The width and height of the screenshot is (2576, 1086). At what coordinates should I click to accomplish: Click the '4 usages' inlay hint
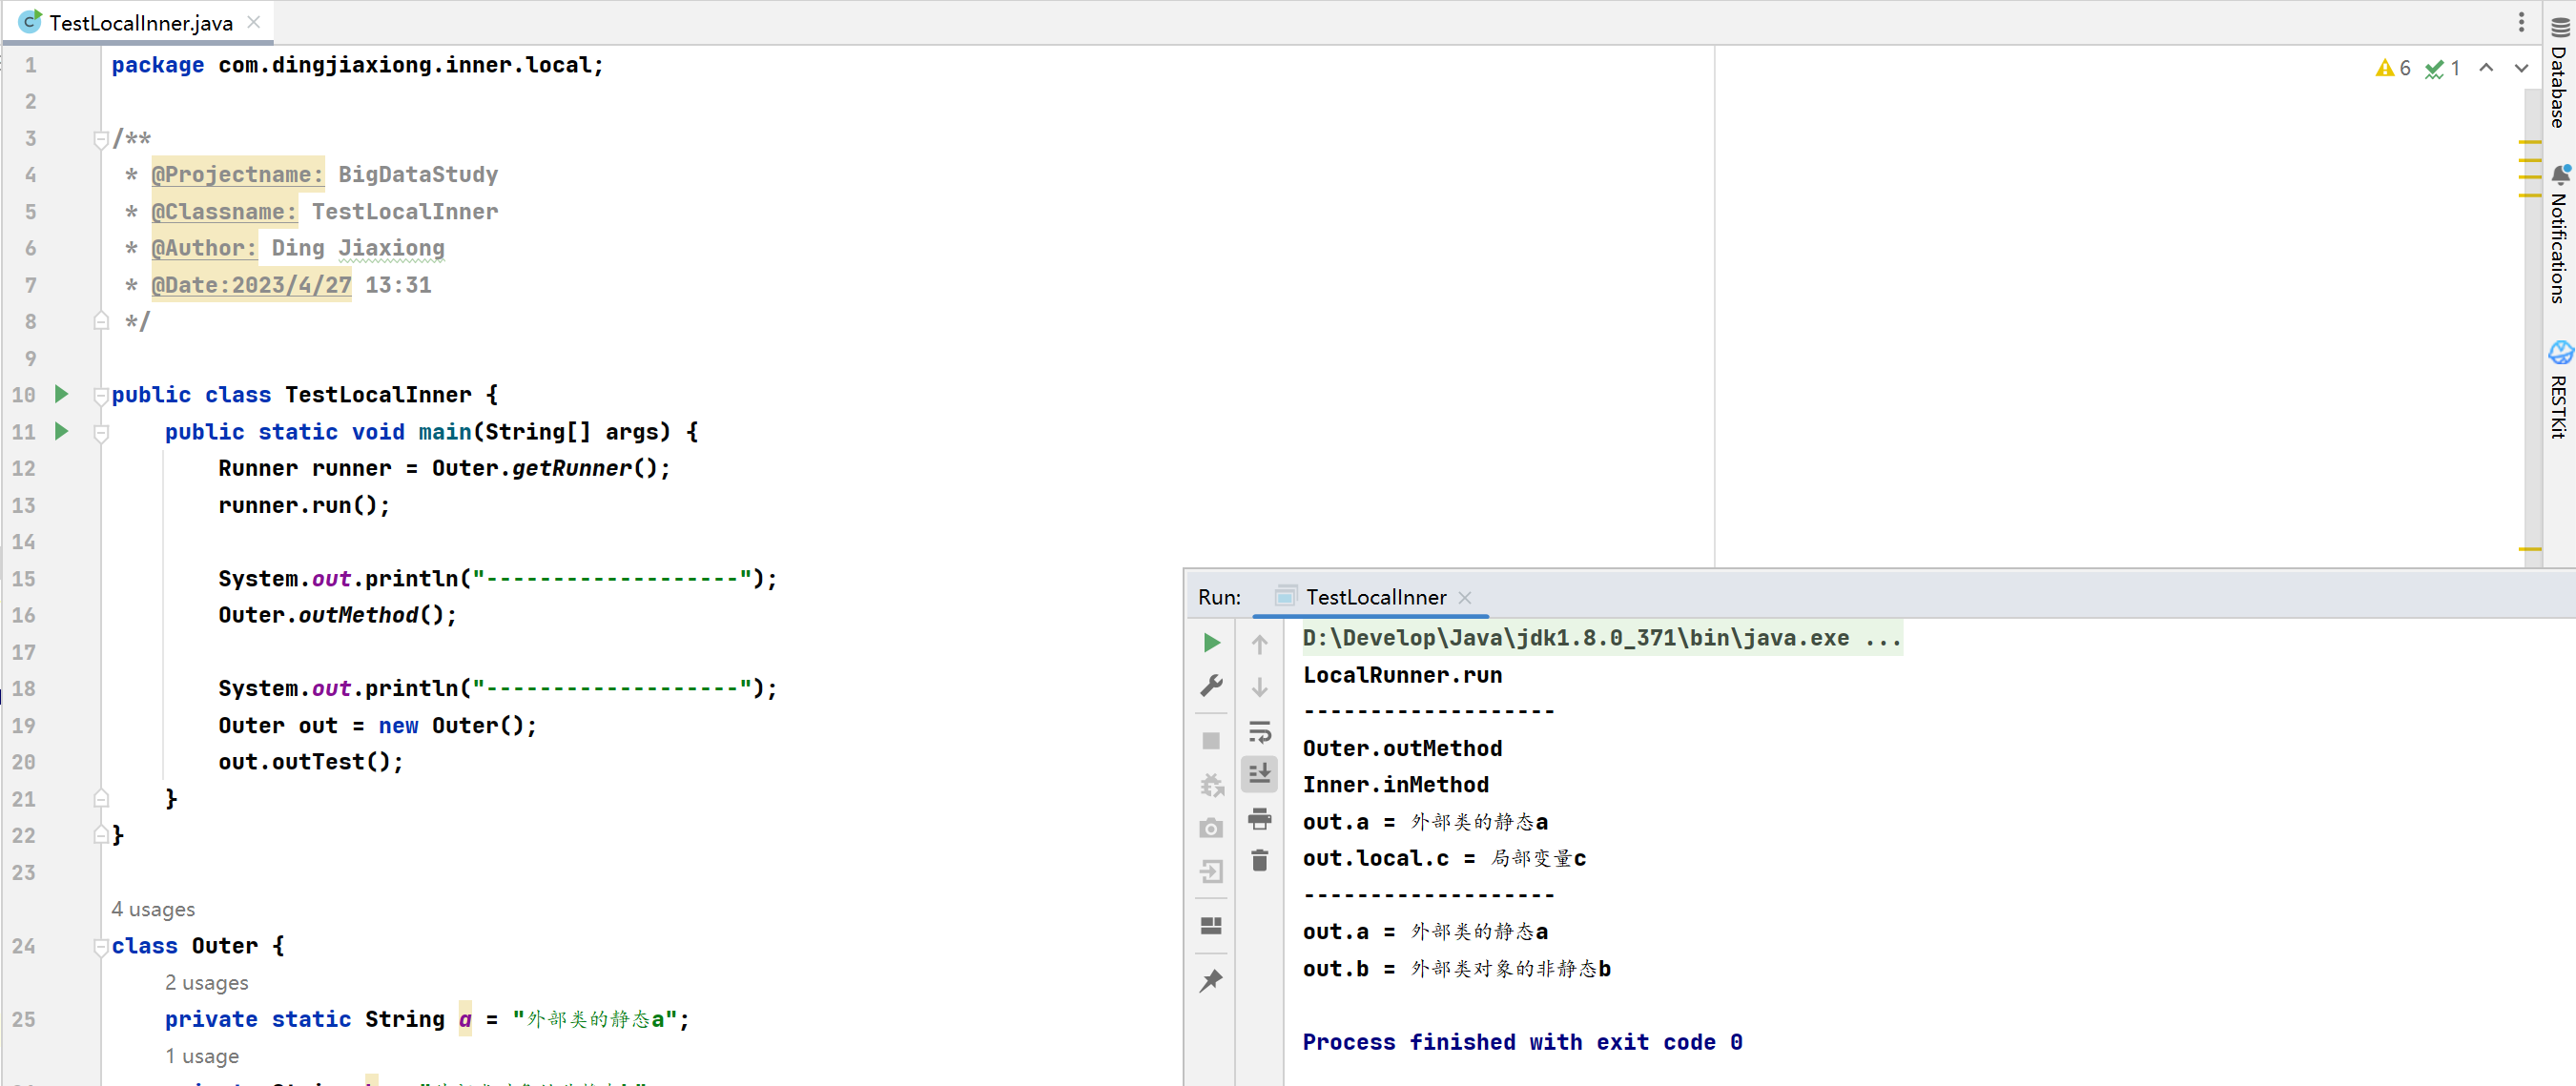pyautogui.click(x=153, y=909)
